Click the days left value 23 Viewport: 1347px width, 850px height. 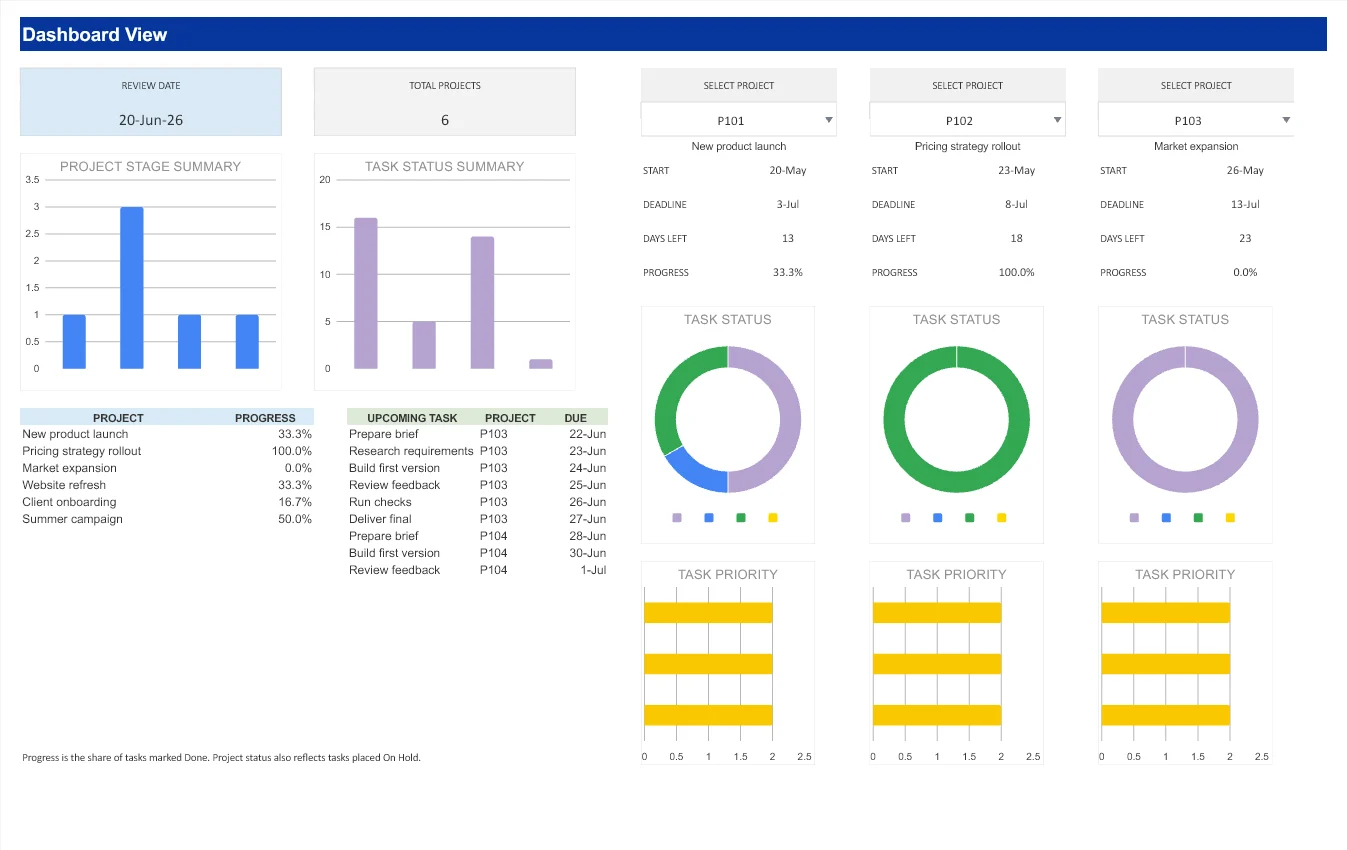tap(1245, 238)
